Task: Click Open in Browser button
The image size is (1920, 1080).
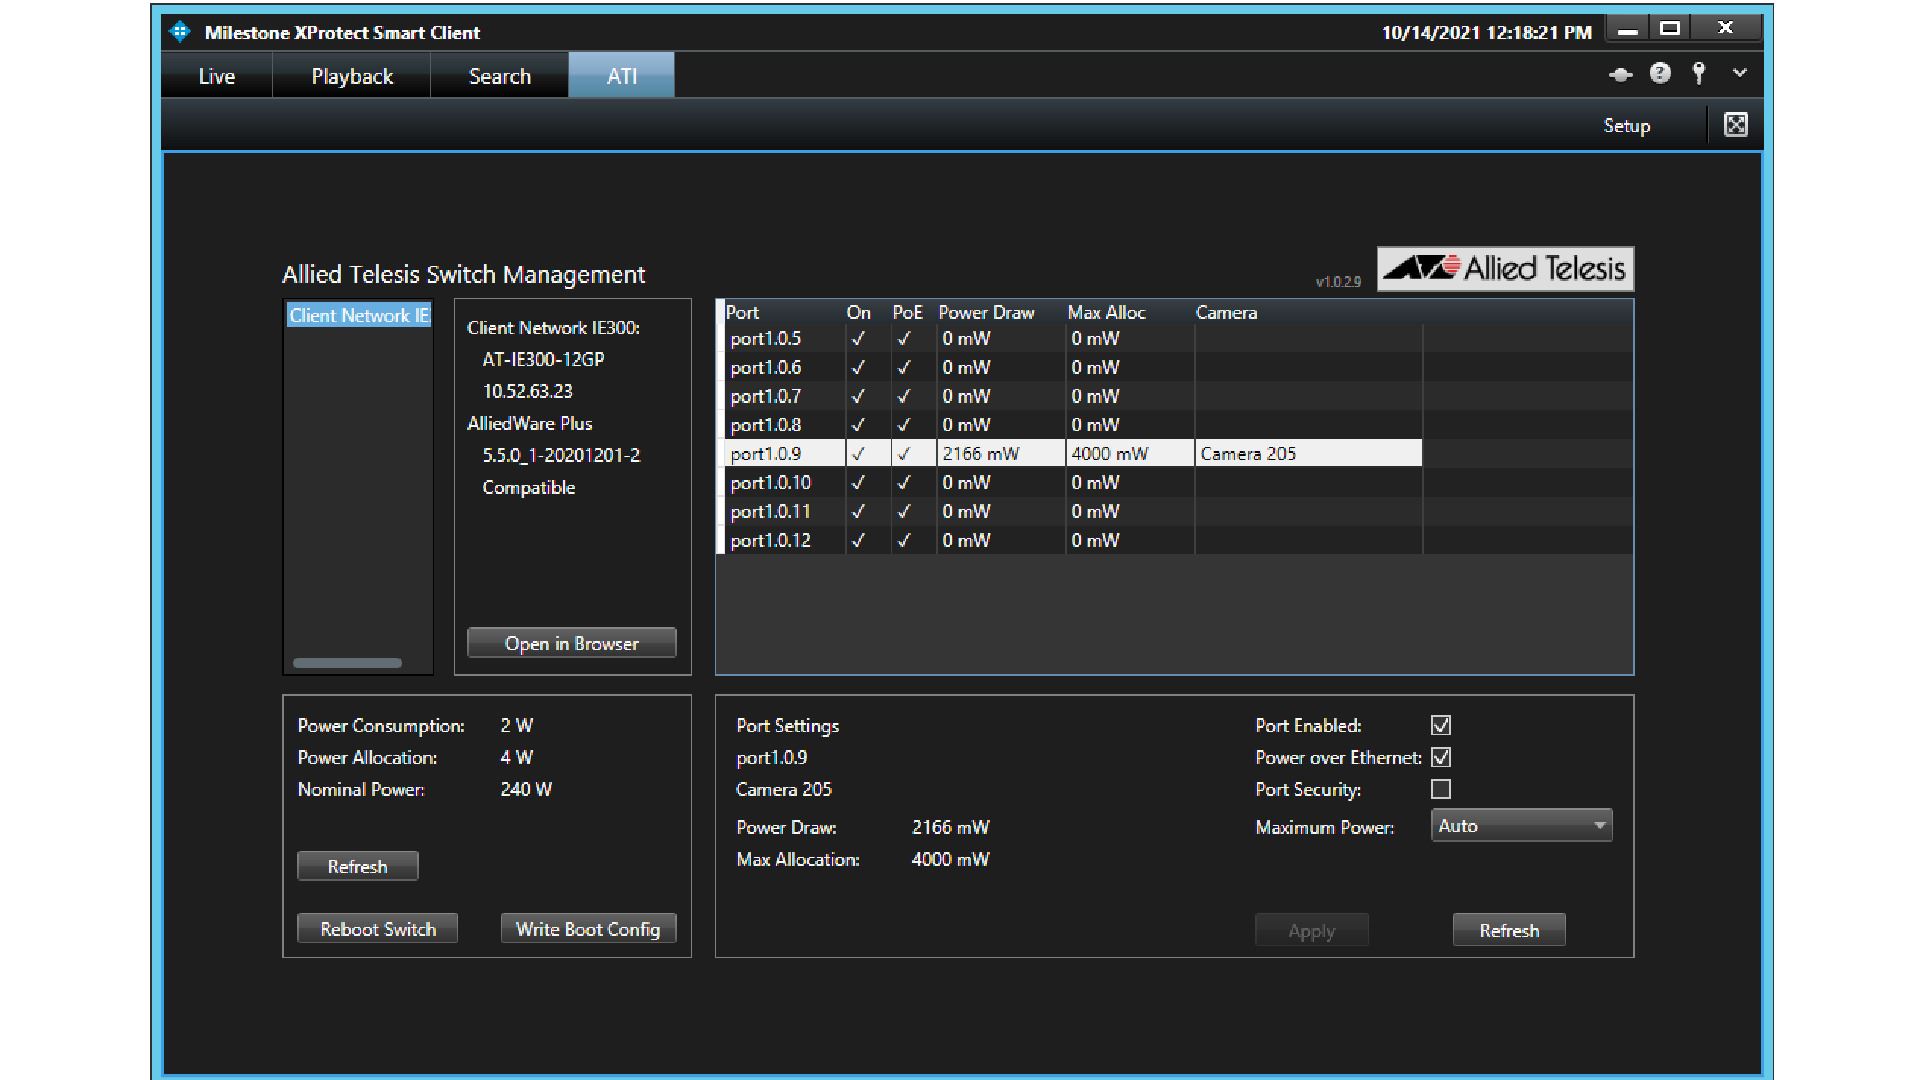Action: [572, 643]
